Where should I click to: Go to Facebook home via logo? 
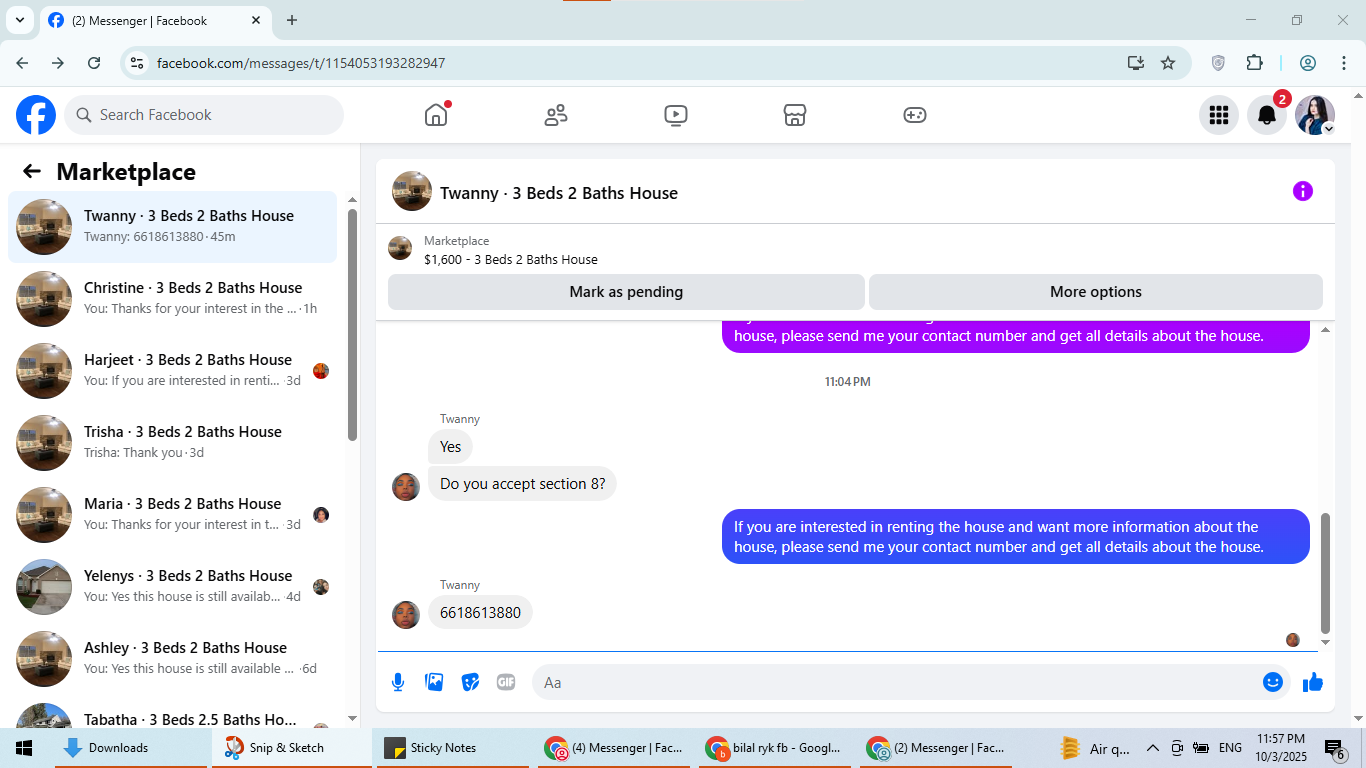[36, 115]
